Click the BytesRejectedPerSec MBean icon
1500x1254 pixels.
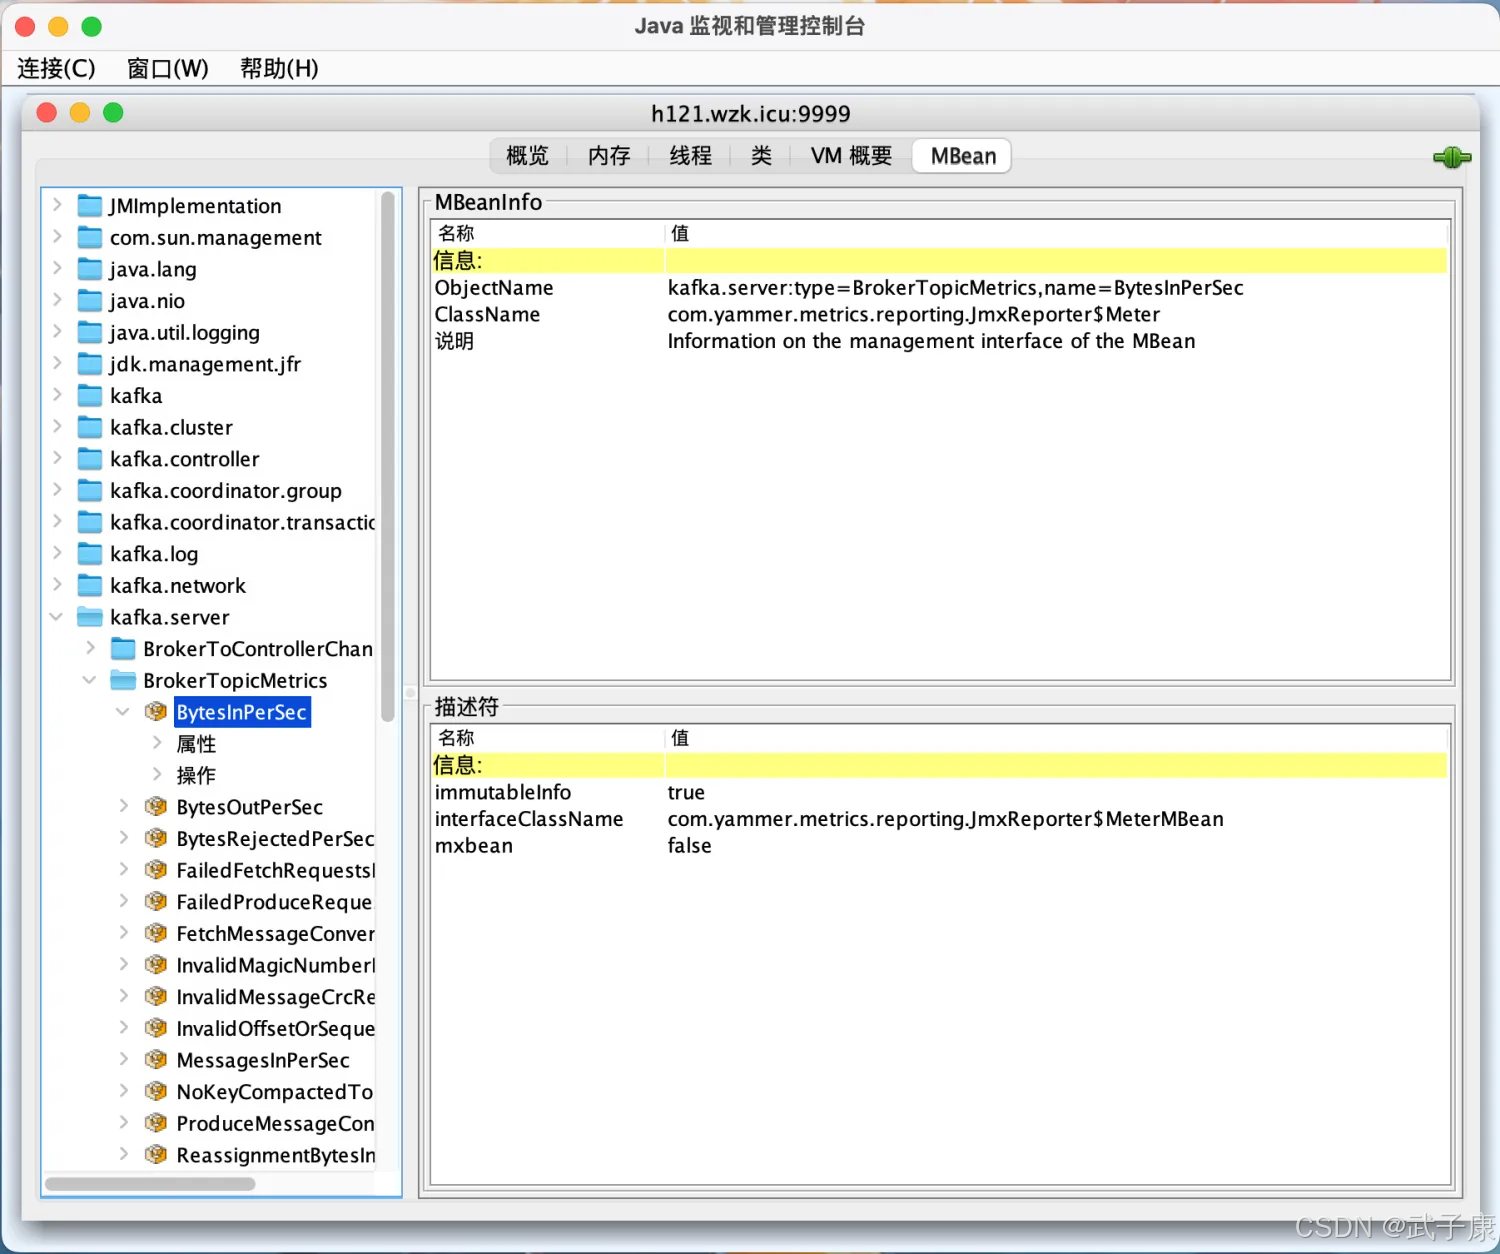tap(156, 839)
